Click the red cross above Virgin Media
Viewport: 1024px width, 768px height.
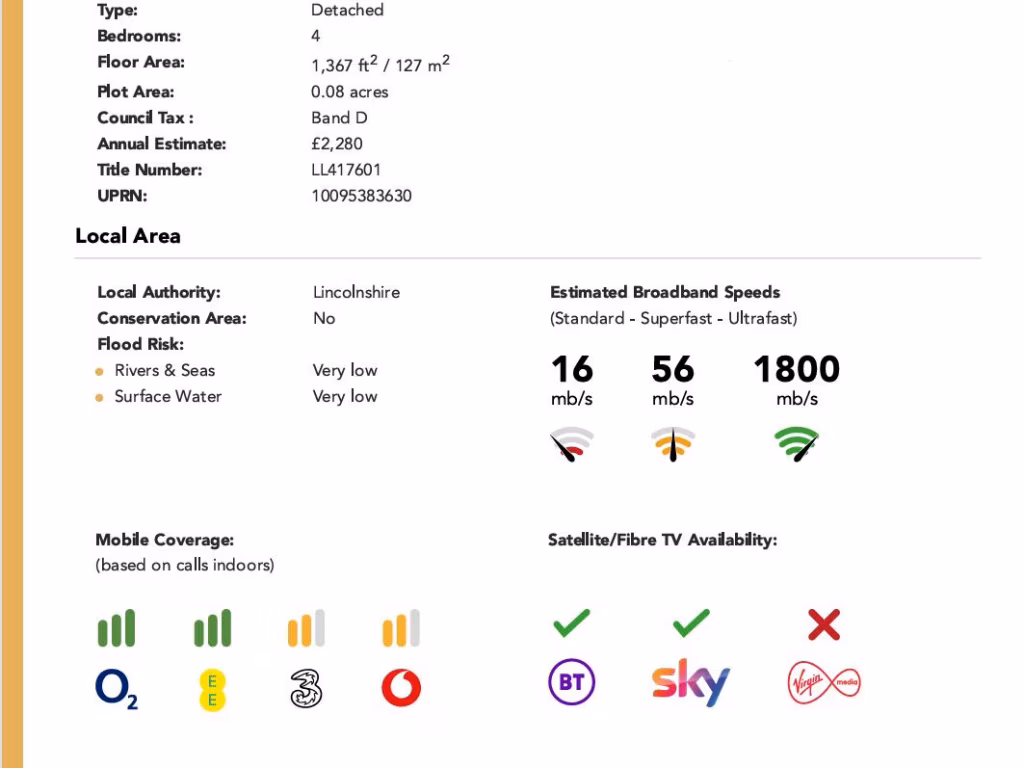824,626
